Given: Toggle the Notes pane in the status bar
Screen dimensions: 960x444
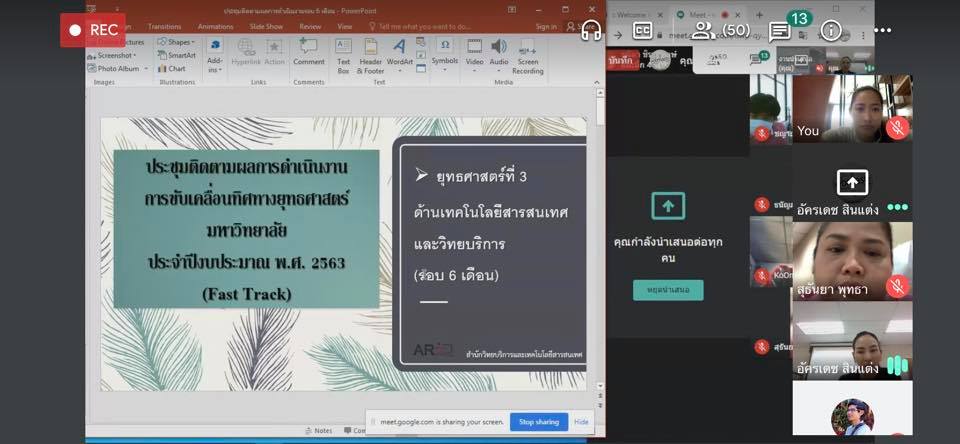Looking at the screenshot, I should click(x=318, y=431).
